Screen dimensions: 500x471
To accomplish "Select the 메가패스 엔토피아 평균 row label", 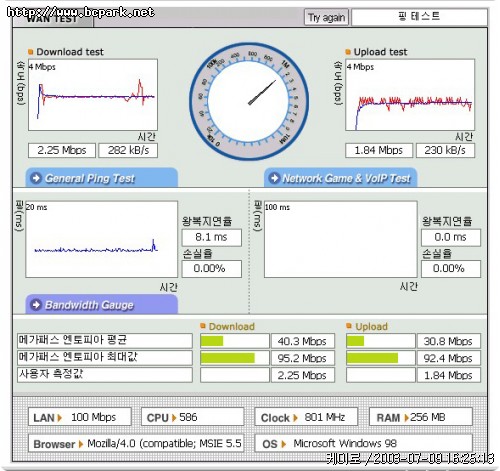I will [105, 341].
